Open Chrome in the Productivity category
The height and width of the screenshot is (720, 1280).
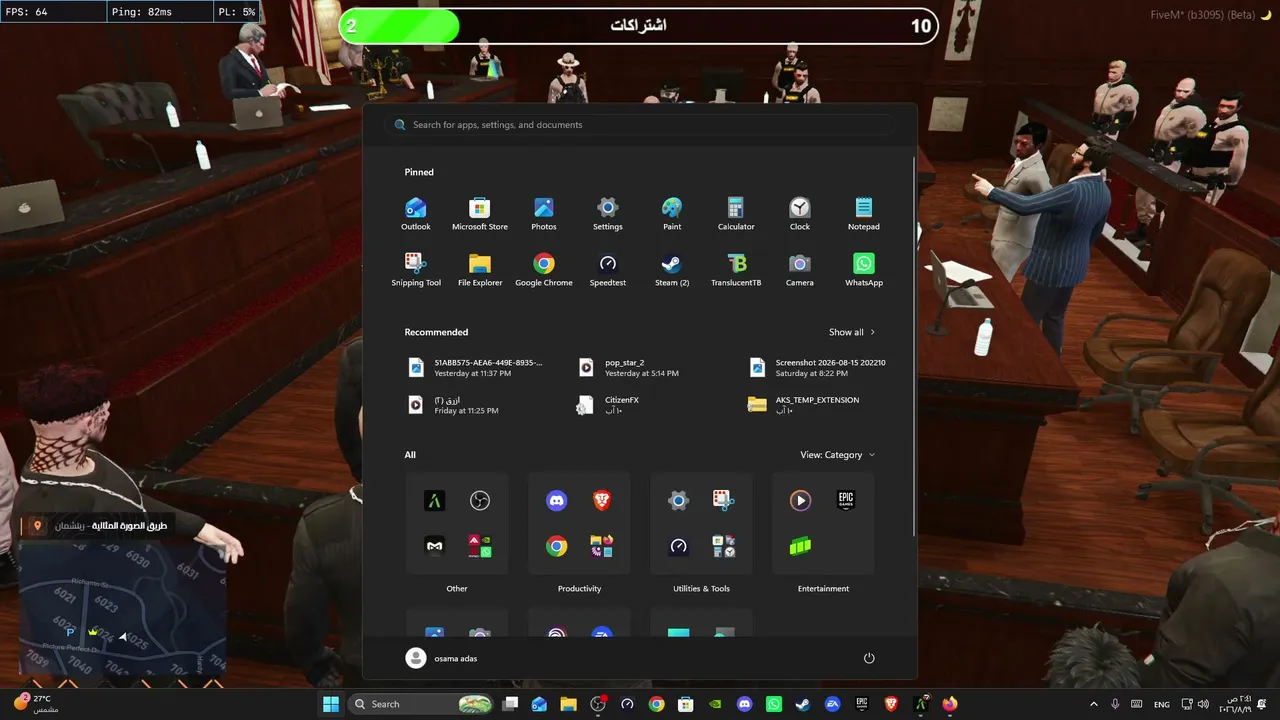coord(557,546)
